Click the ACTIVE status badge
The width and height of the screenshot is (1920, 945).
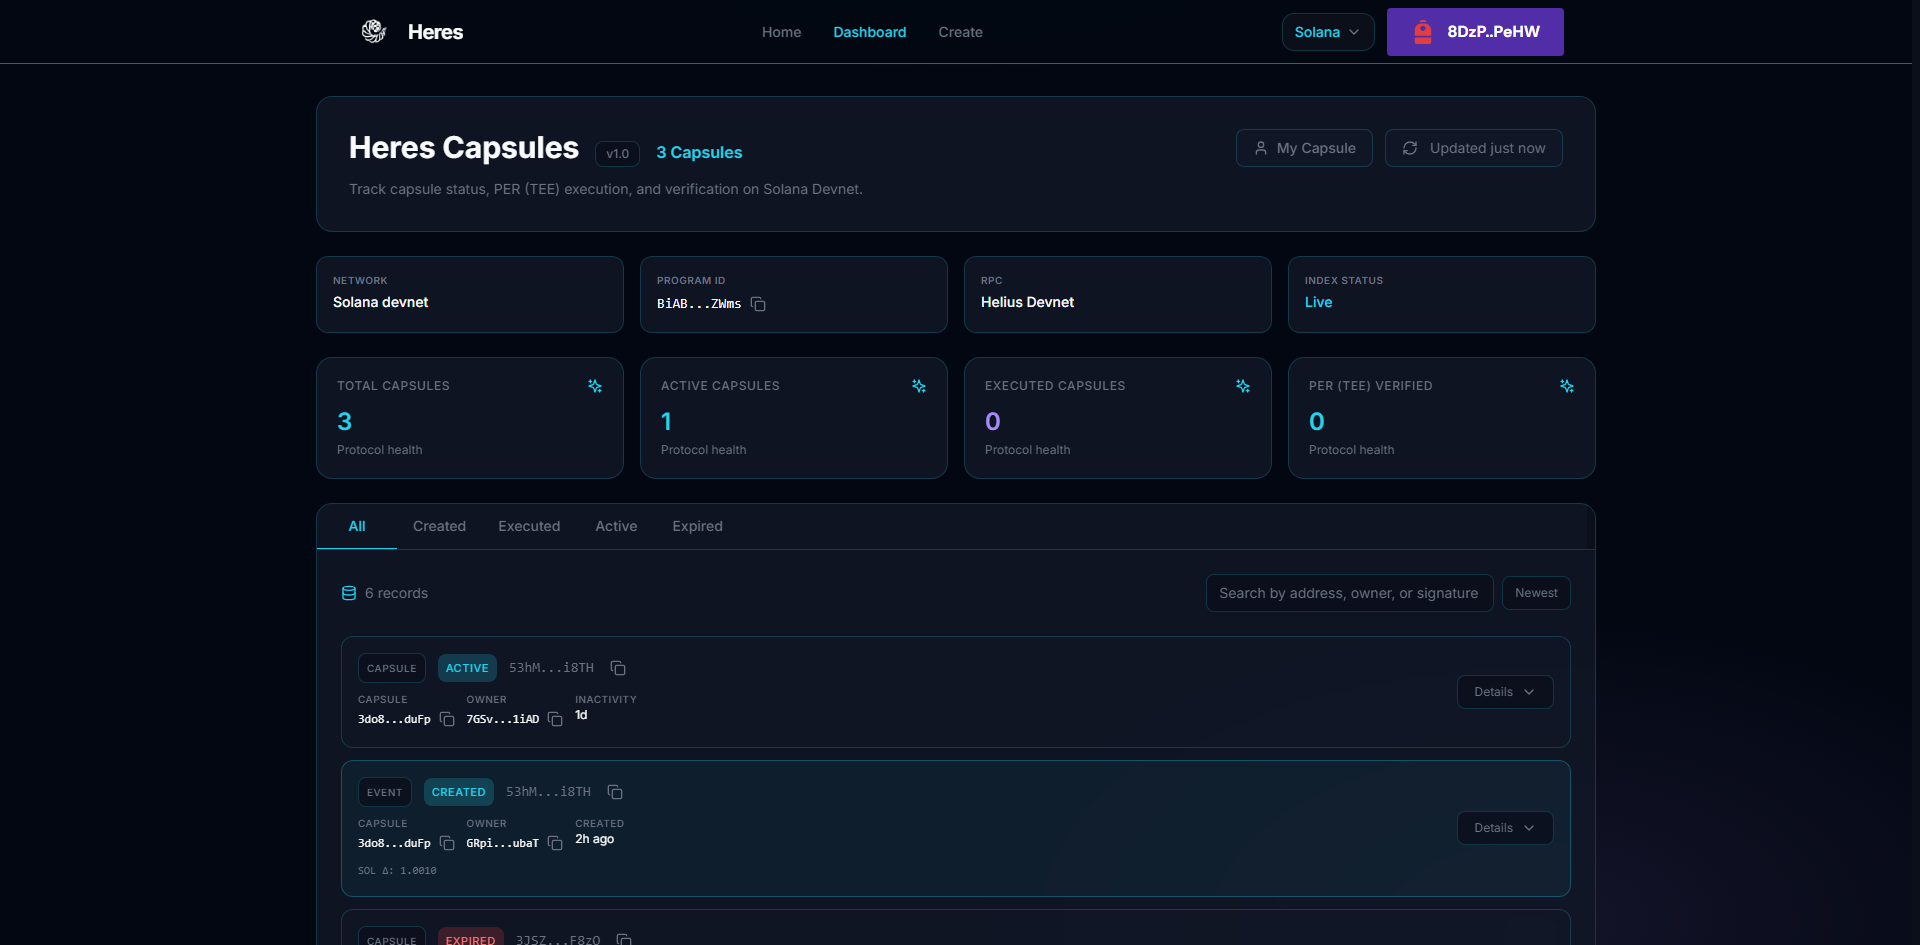pyautogui.click(x=467, y=668)
